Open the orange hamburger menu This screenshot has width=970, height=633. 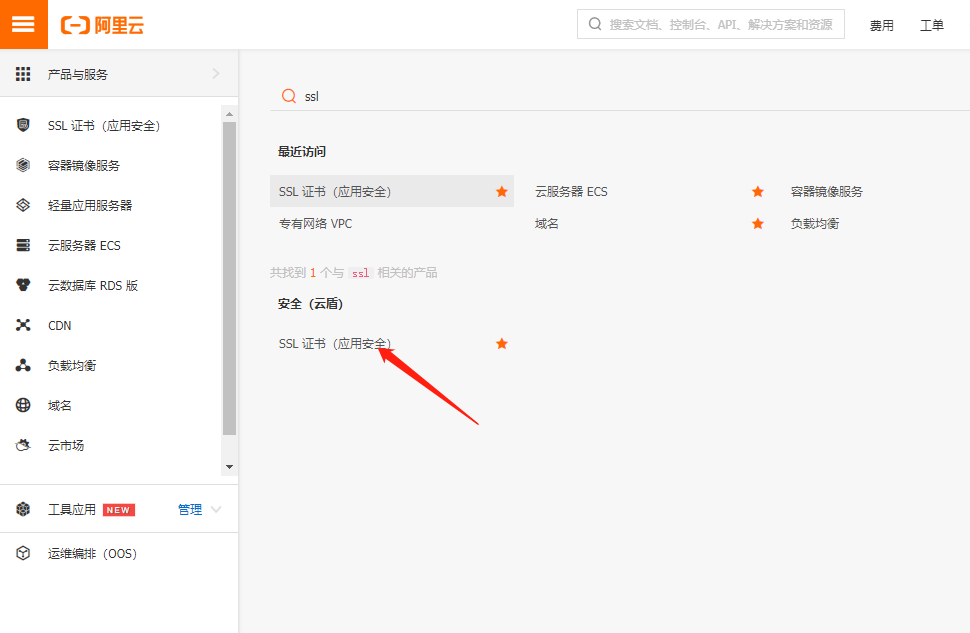coord(24,24)
